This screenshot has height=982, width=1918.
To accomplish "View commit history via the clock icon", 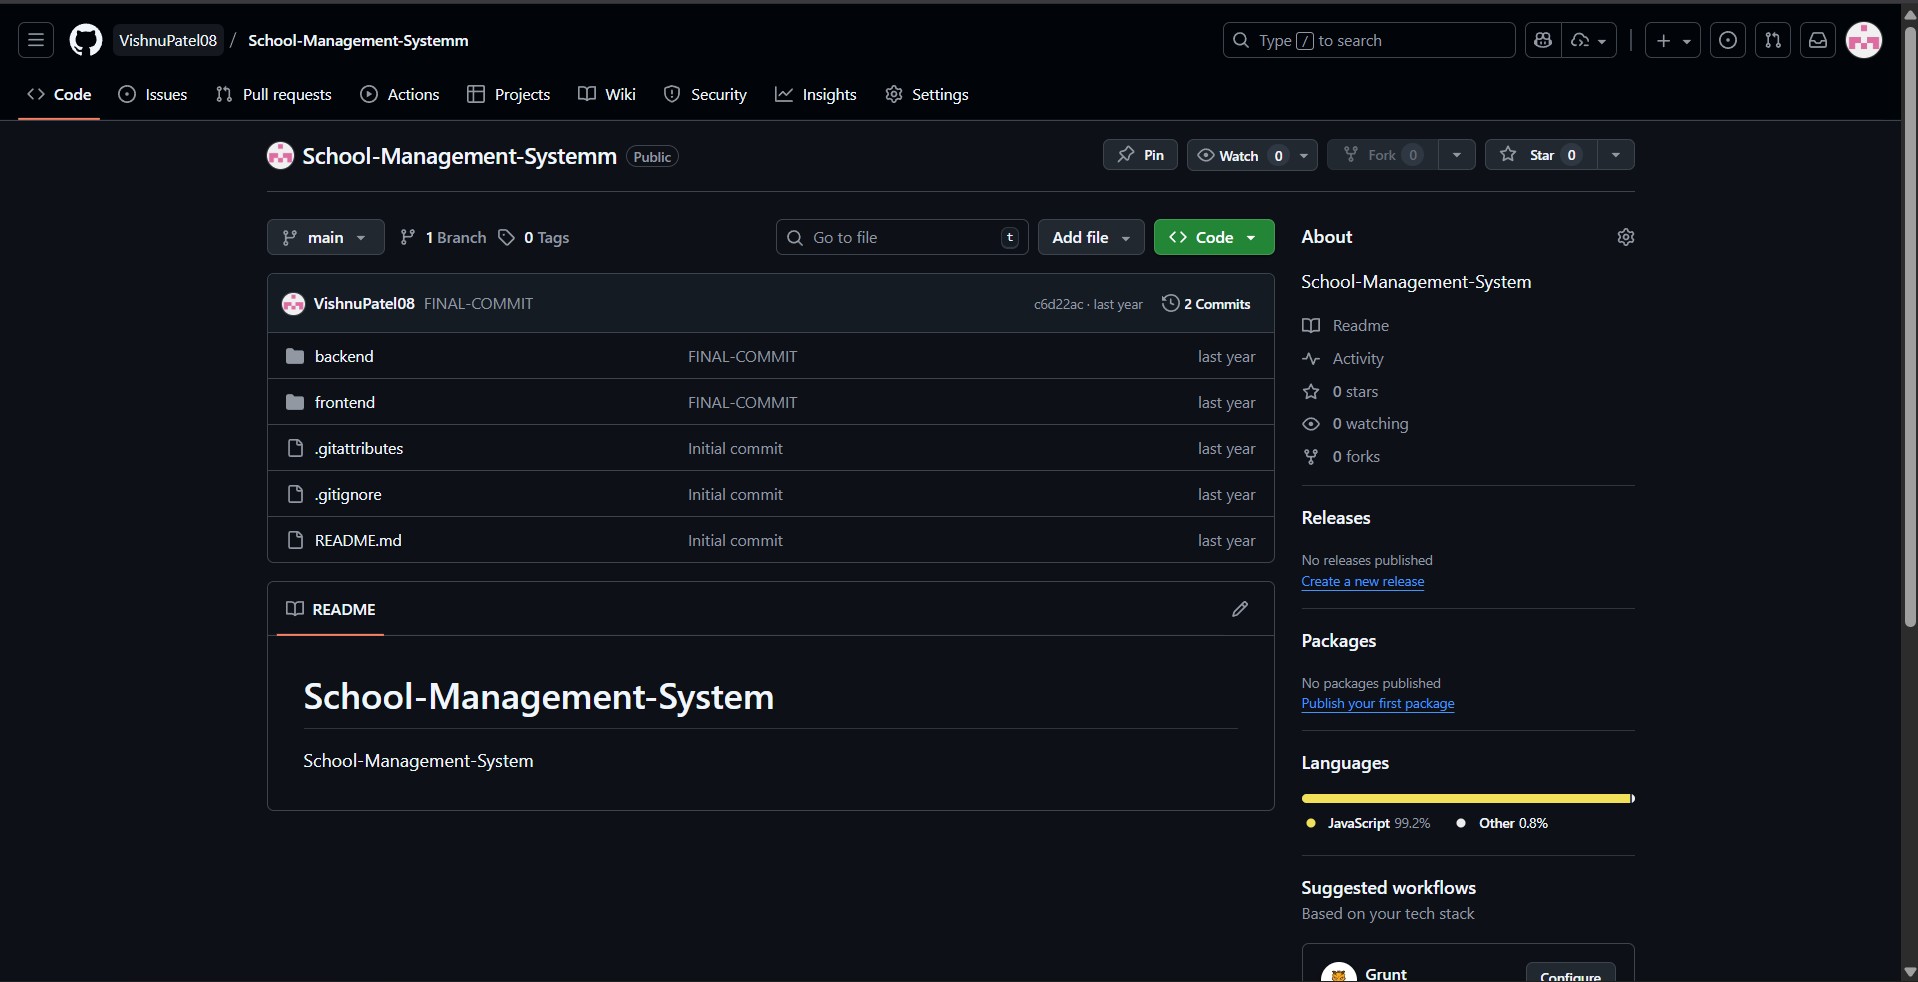I will tap(1170, 303).
